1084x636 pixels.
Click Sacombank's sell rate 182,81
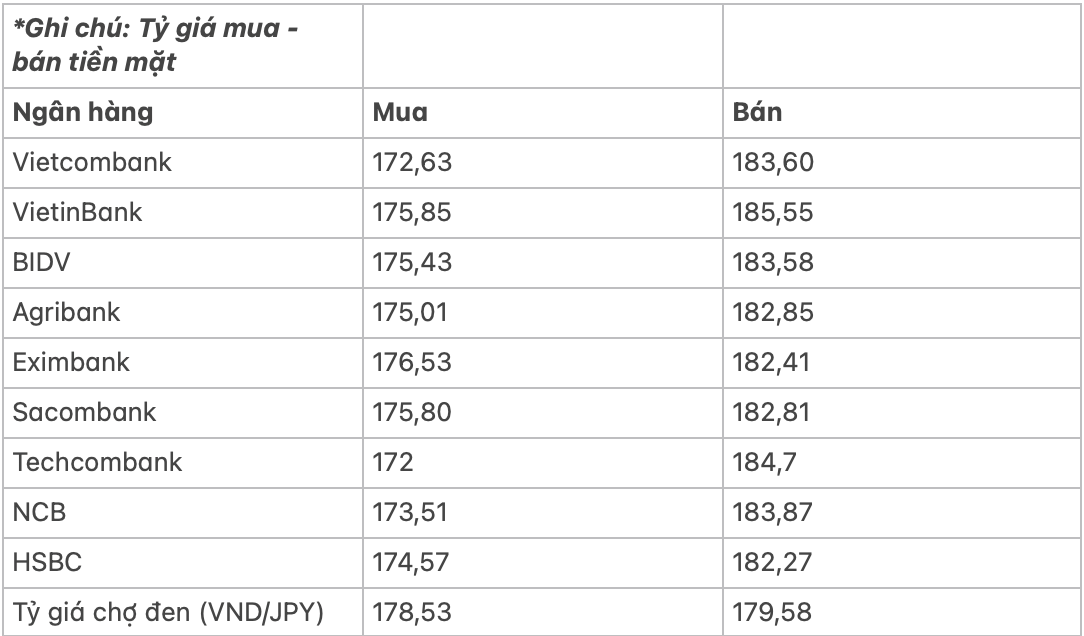774,412
